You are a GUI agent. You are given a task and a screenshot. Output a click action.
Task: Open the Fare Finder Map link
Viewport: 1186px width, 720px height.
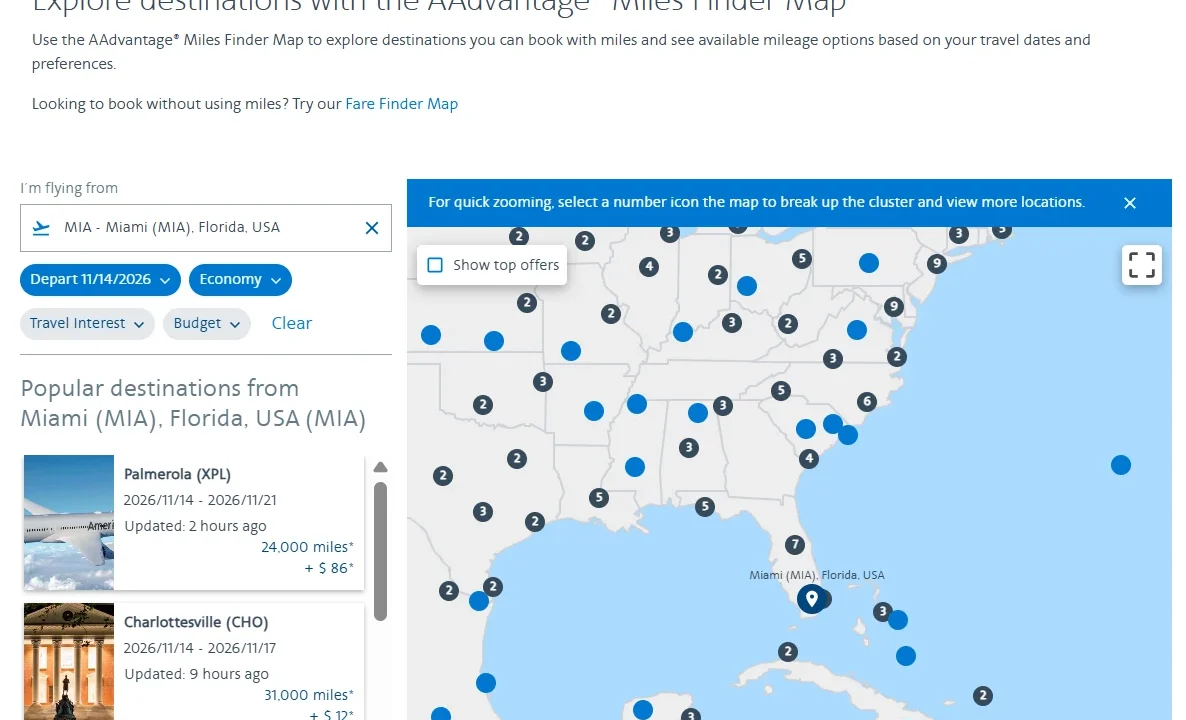click(402, 104)
